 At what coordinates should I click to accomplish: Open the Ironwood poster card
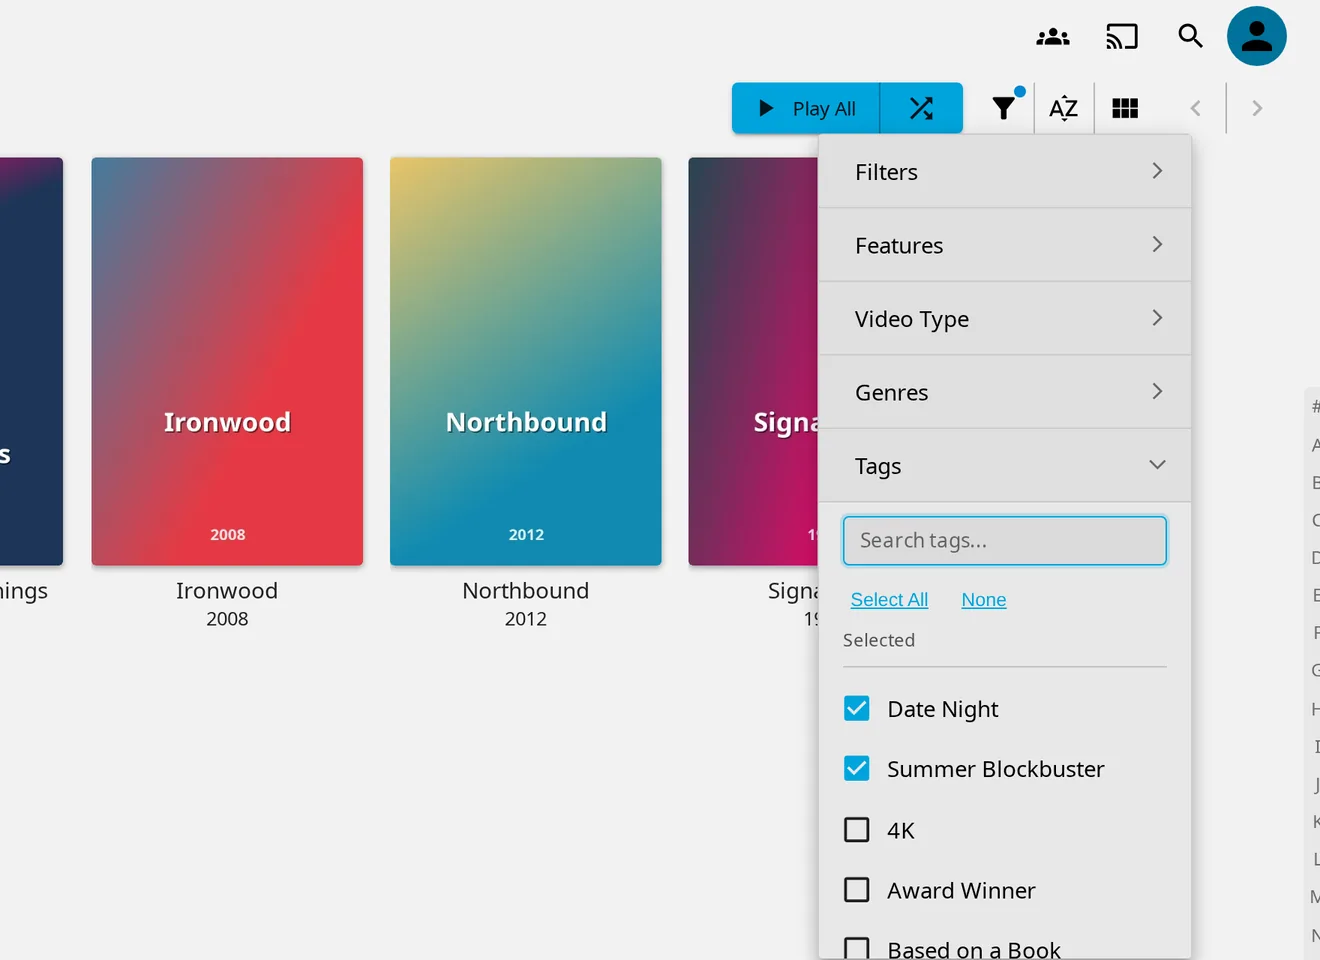[x=227, y=361]
